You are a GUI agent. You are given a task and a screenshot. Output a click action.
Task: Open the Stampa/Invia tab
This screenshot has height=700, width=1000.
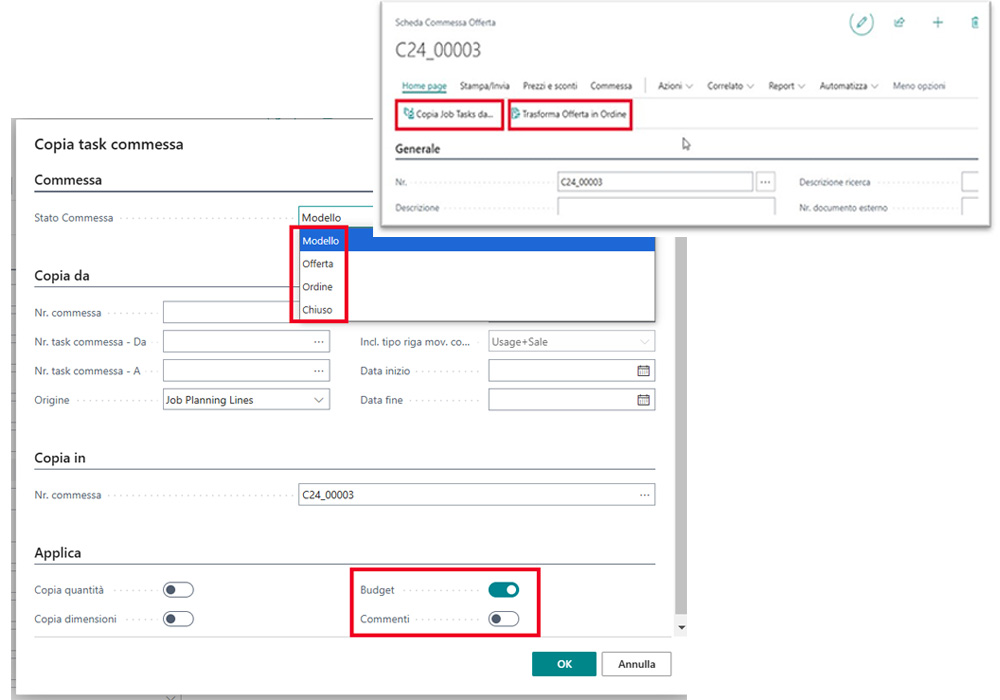(485, 86)
